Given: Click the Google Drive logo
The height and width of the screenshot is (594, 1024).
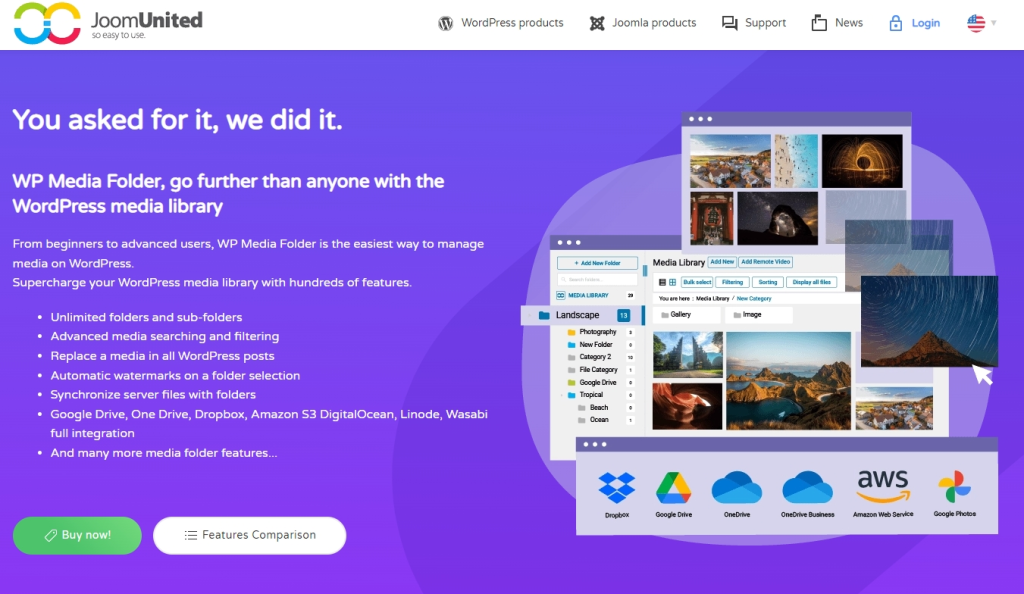Looking at the screenshot, I should 673,488.
